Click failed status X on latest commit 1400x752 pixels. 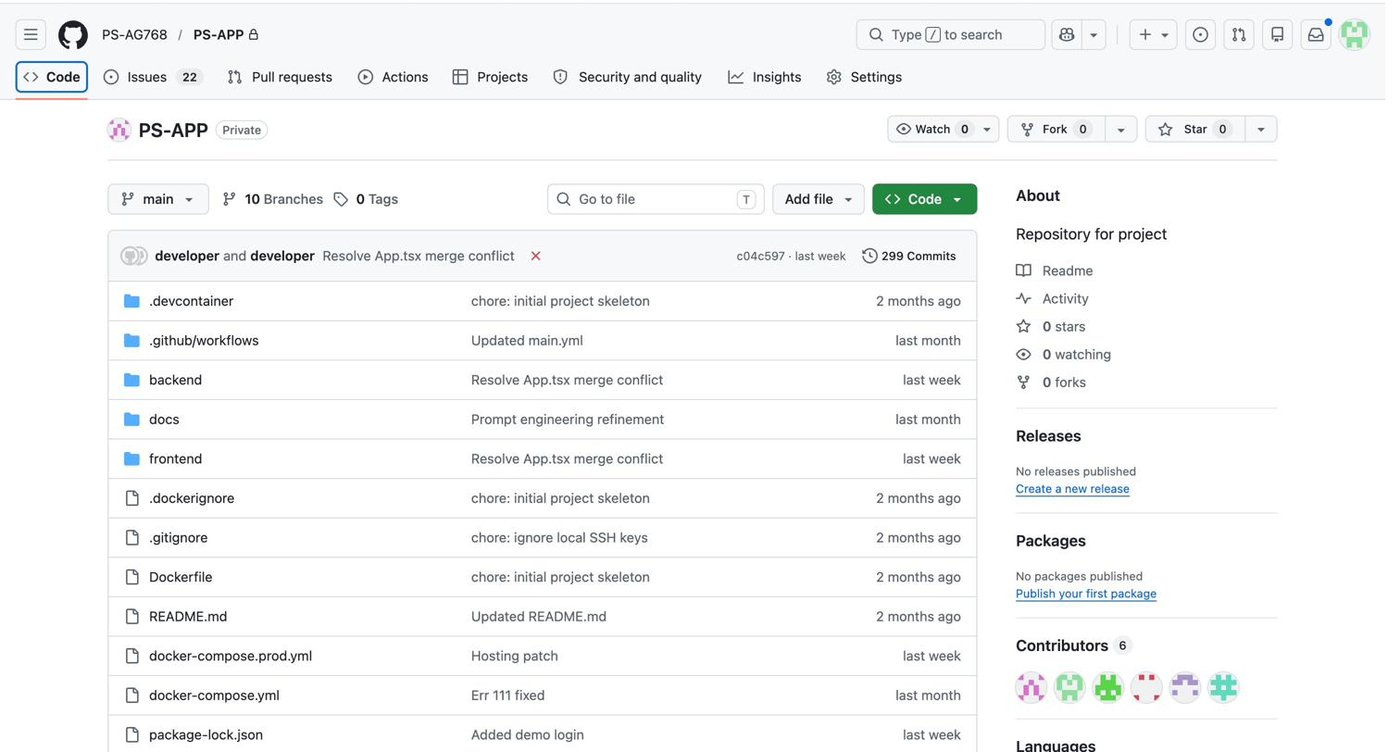[536, 256]
